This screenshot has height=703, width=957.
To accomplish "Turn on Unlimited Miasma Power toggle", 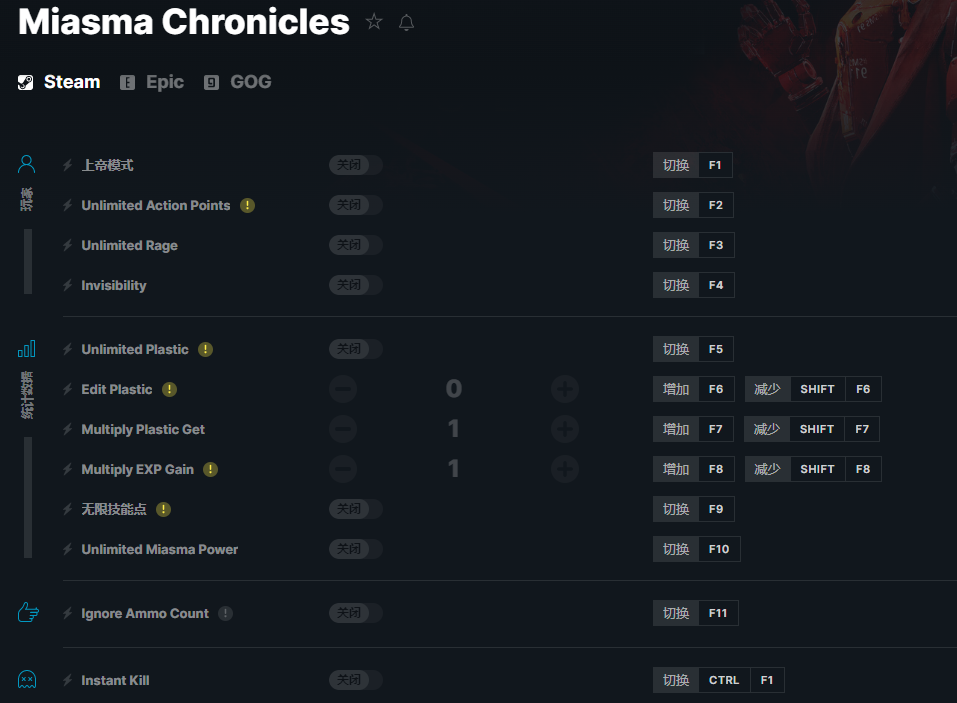I will coord(356,549).
